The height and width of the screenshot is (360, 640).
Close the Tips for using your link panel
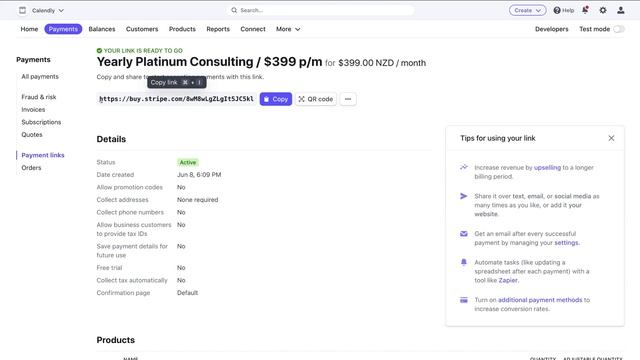611,138
